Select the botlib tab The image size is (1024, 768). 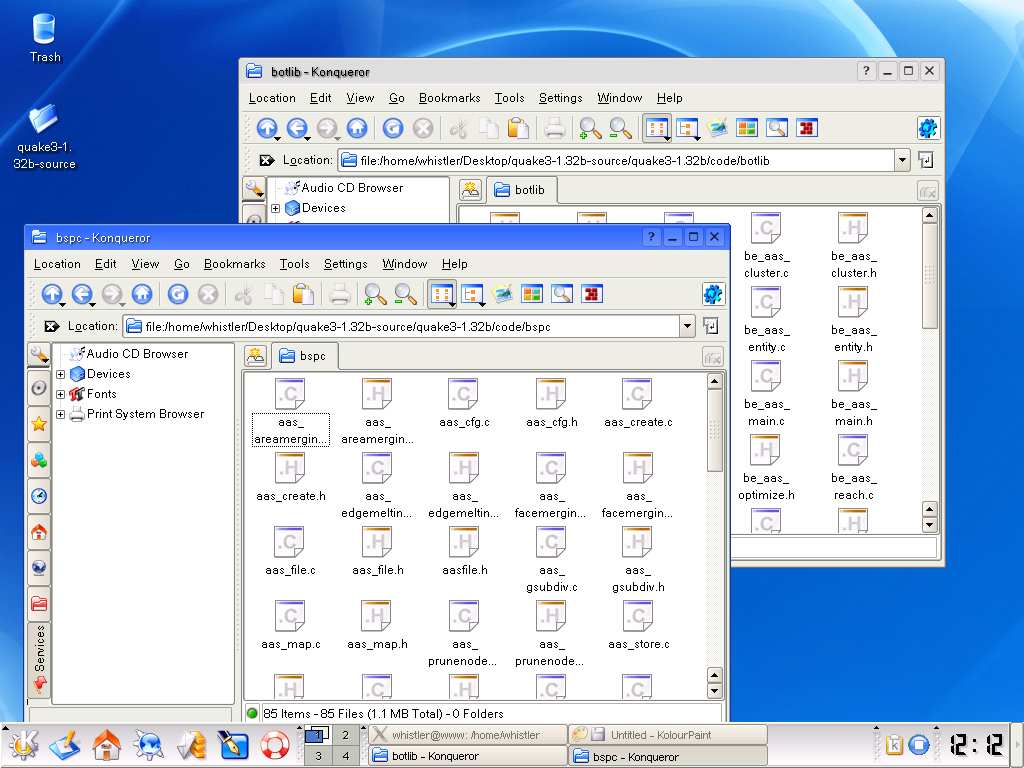(x=520, y=190)
